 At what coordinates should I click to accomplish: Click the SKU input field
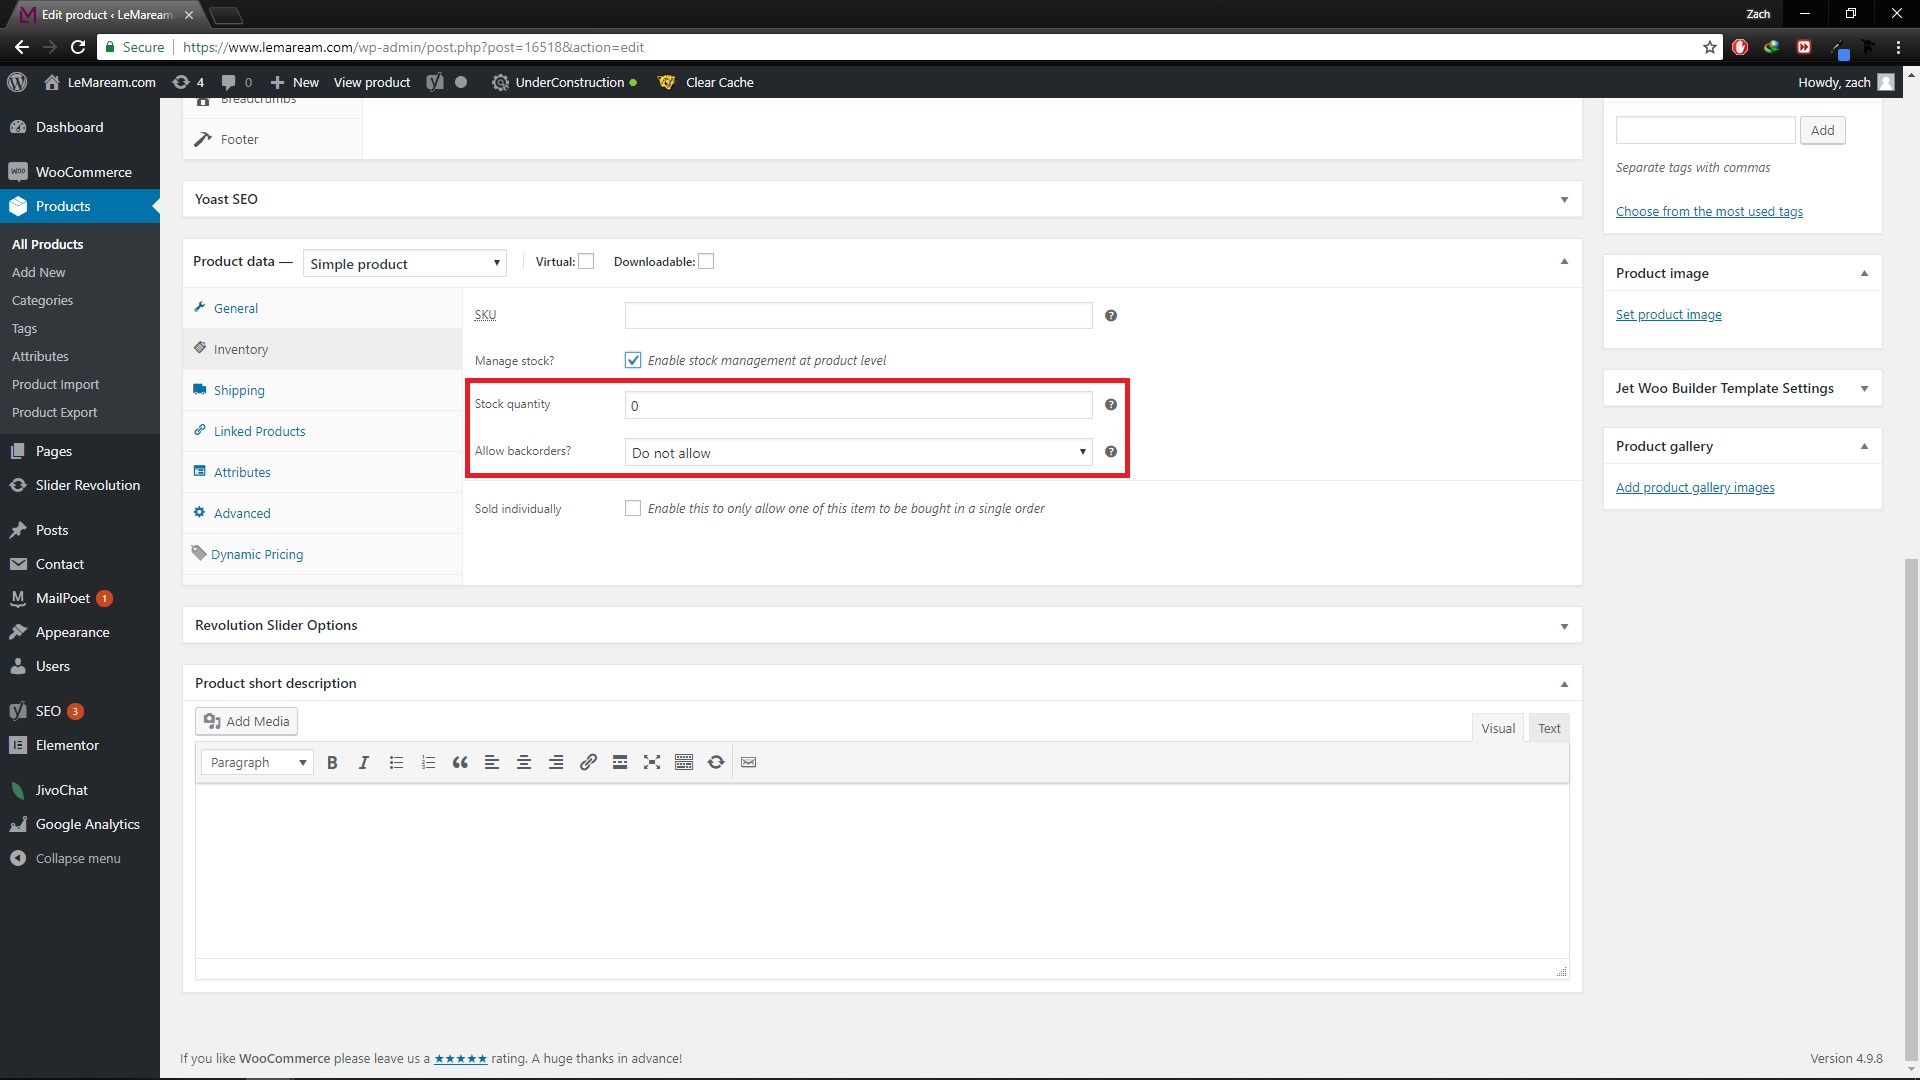click(858, 316)
